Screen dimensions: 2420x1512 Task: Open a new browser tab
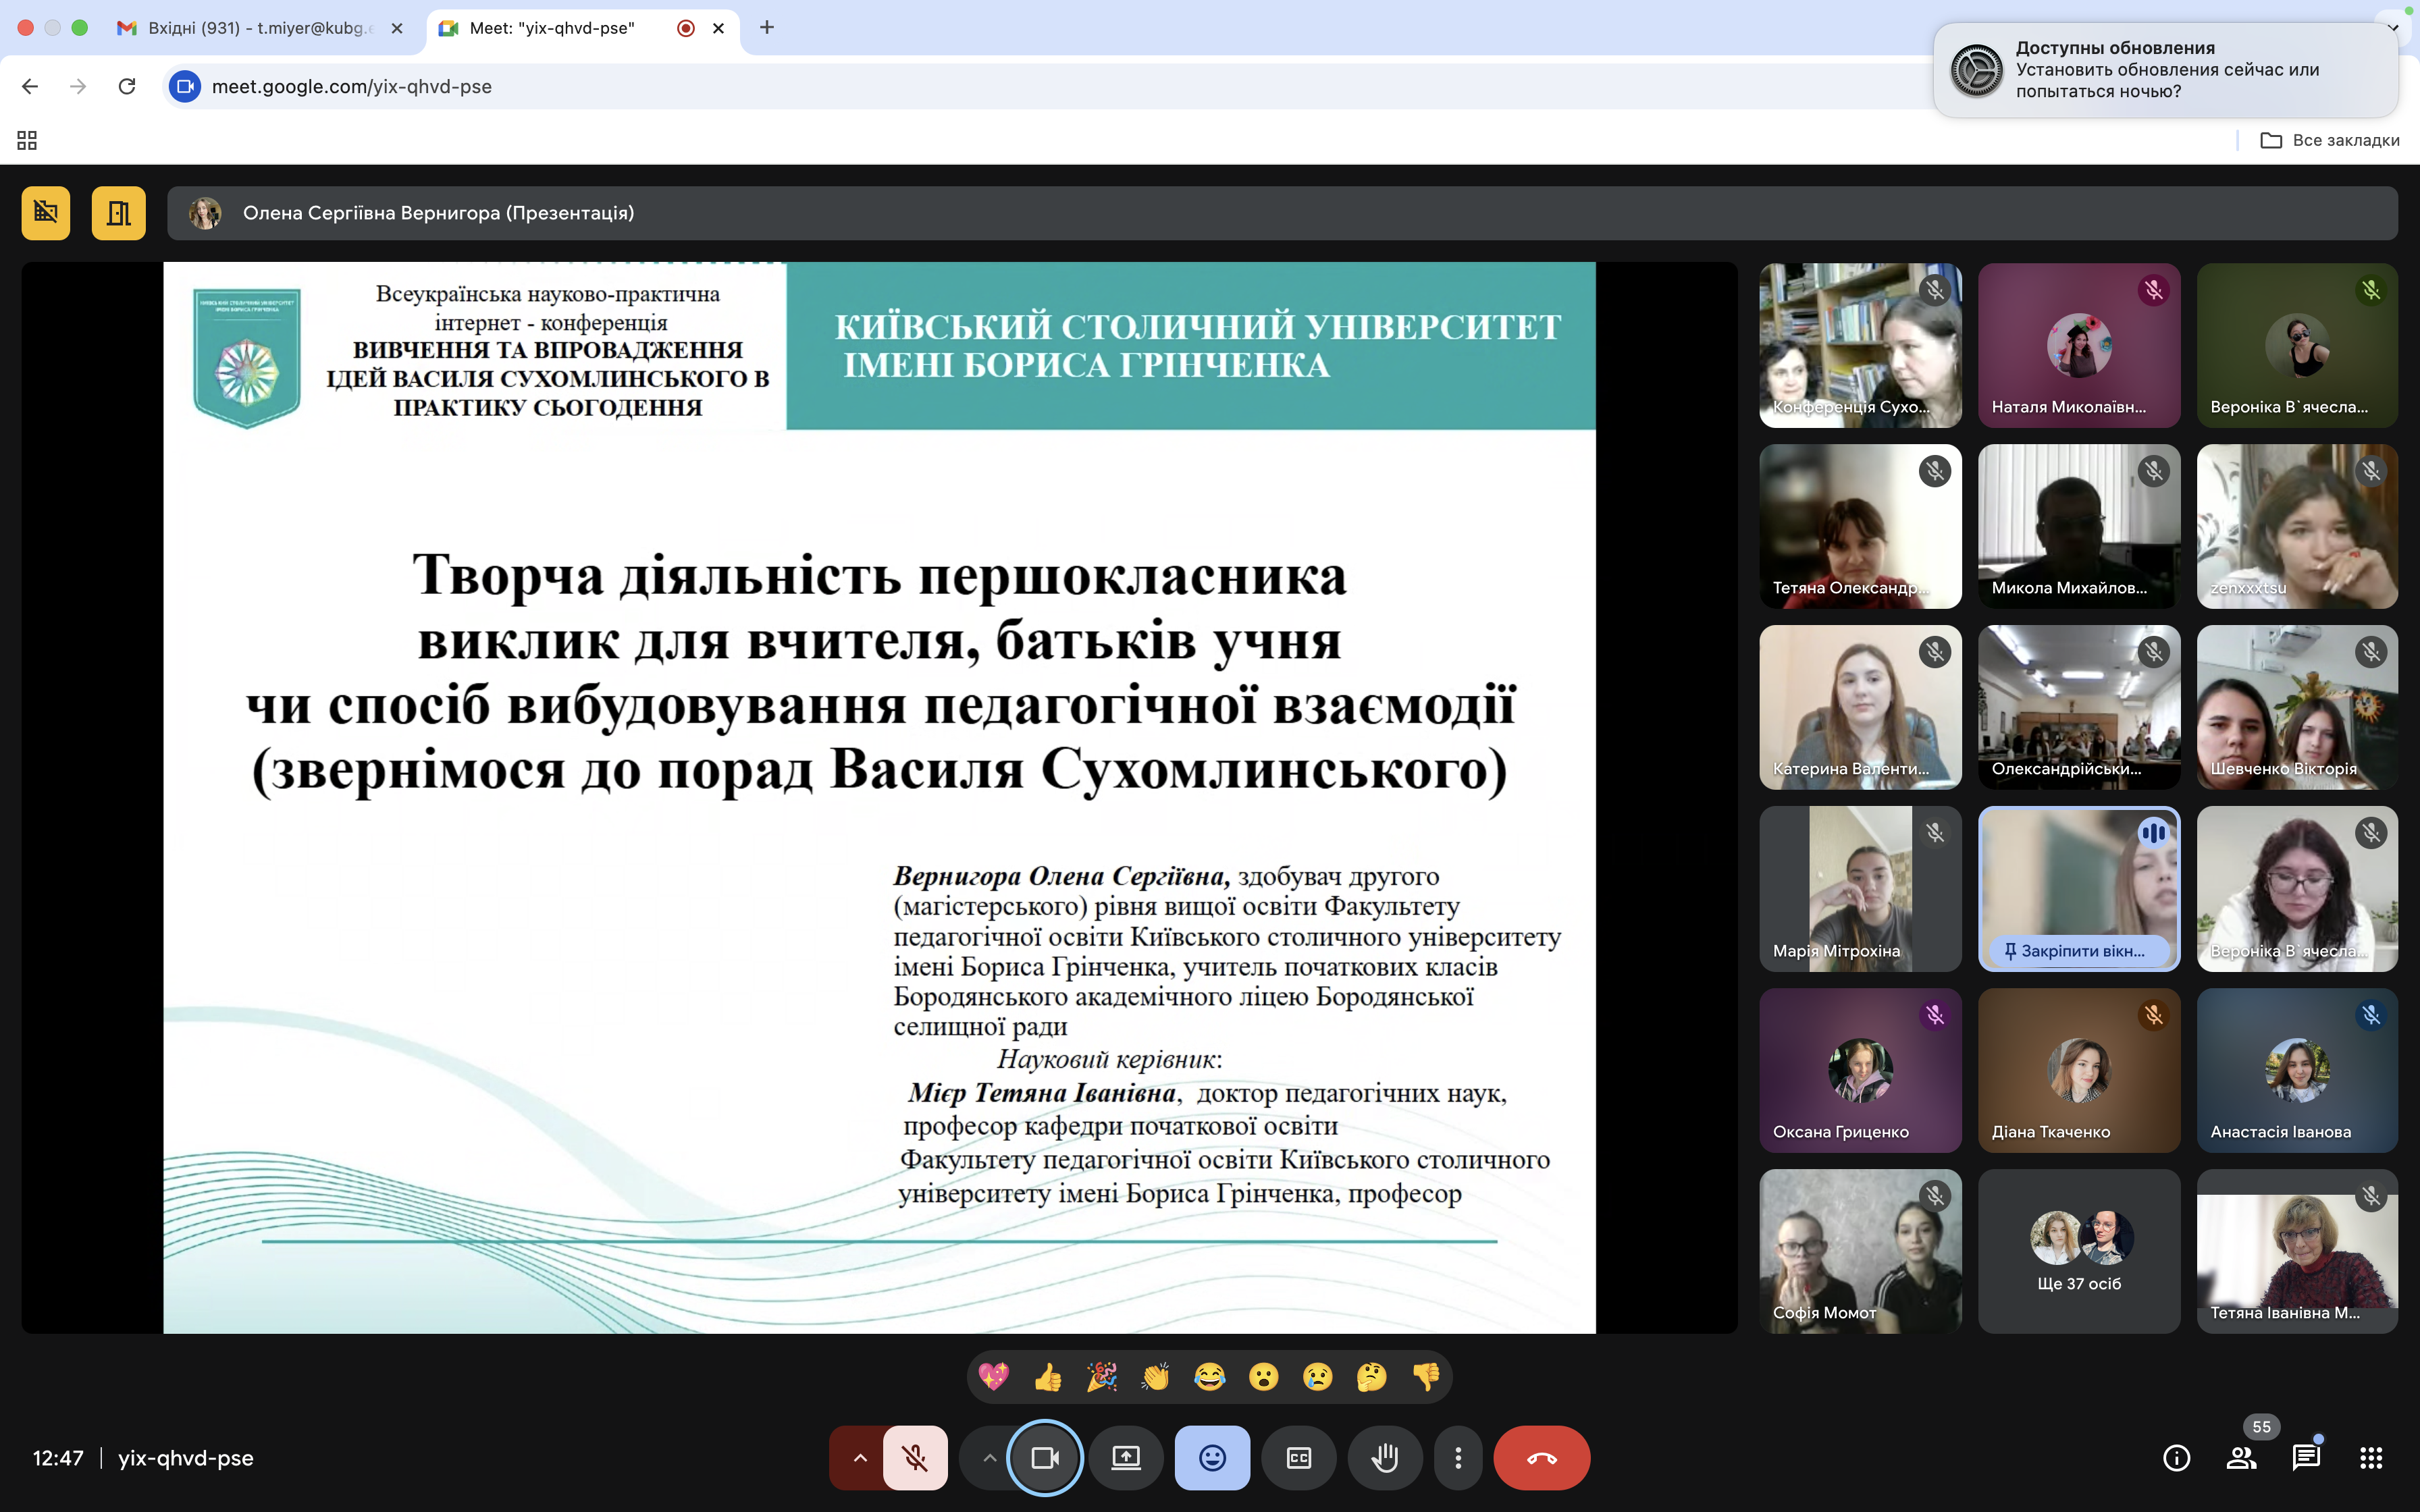(767, 28)
